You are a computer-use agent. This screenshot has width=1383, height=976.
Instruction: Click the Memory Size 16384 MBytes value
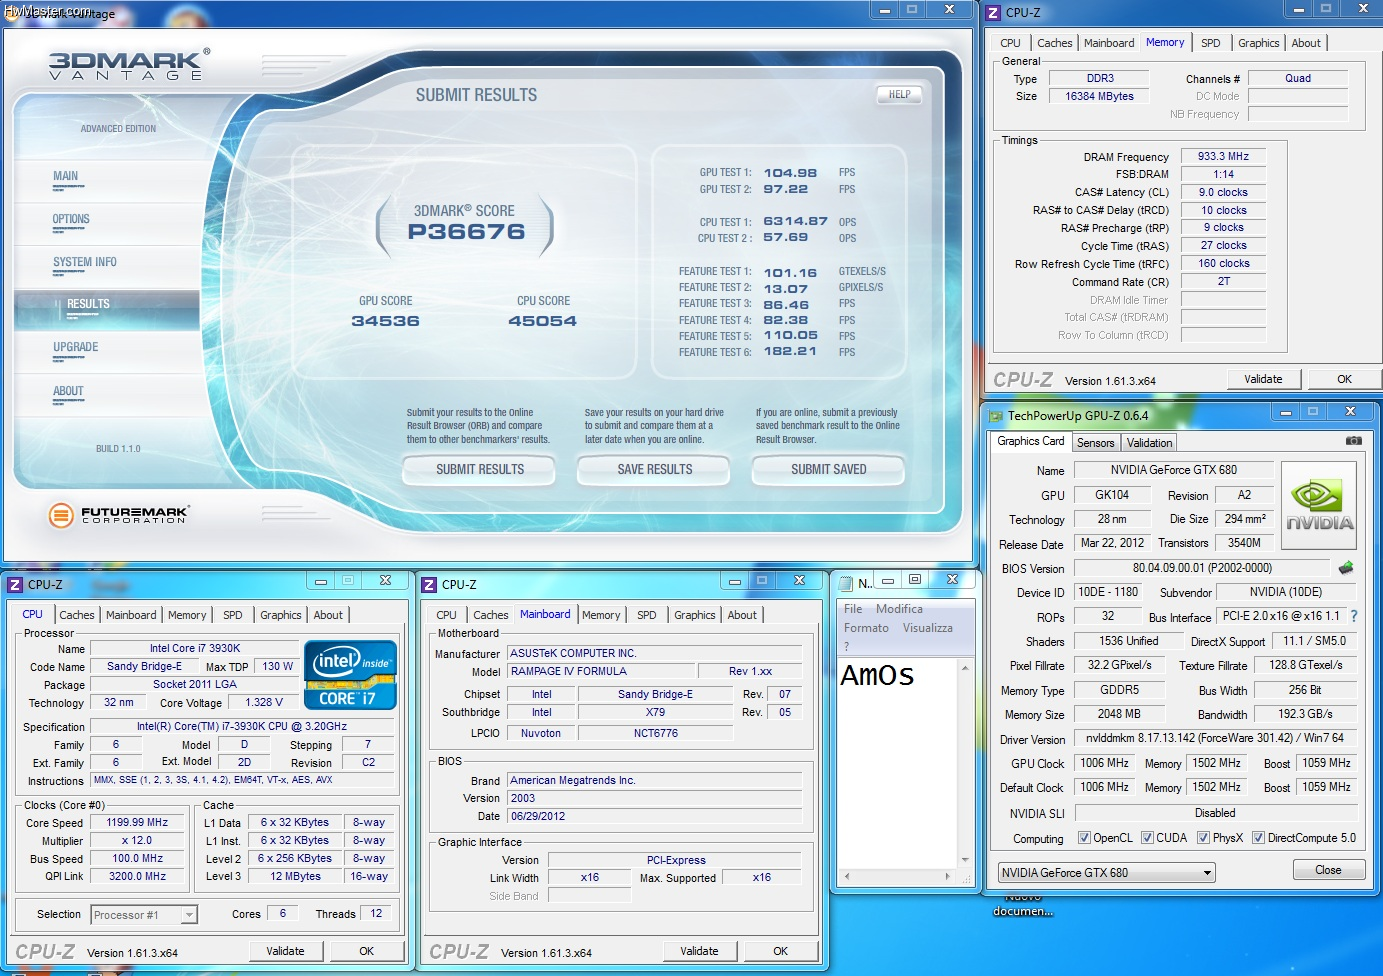[x=1099, y=96]
